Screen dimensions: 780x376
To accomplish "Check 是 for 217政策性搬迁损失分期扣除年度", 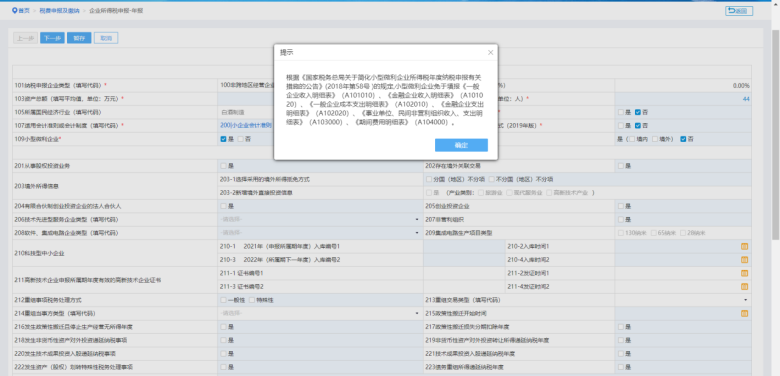I will [621, 327].
